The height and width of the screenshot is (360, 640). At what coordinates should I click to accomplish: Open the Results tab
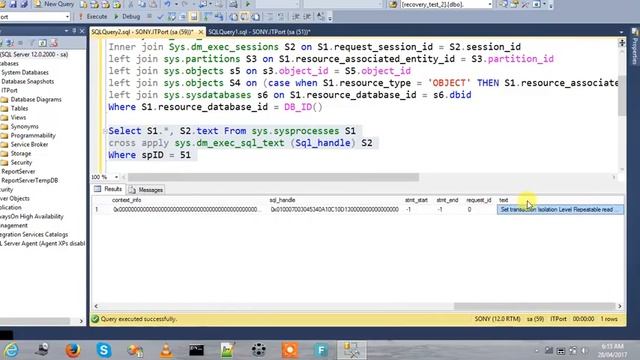[109, 189]
